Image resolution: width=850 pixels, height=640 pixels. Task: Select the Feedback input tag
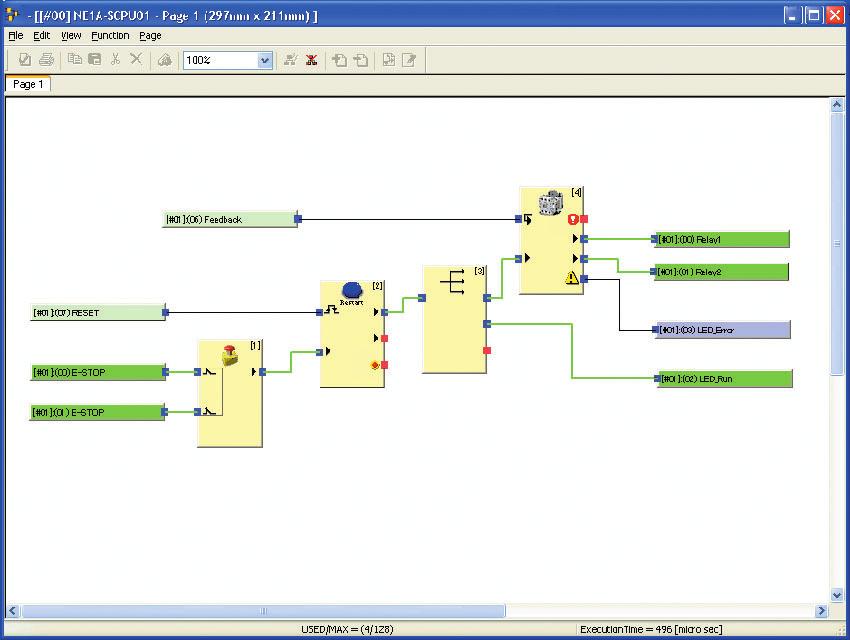[230, 219]
